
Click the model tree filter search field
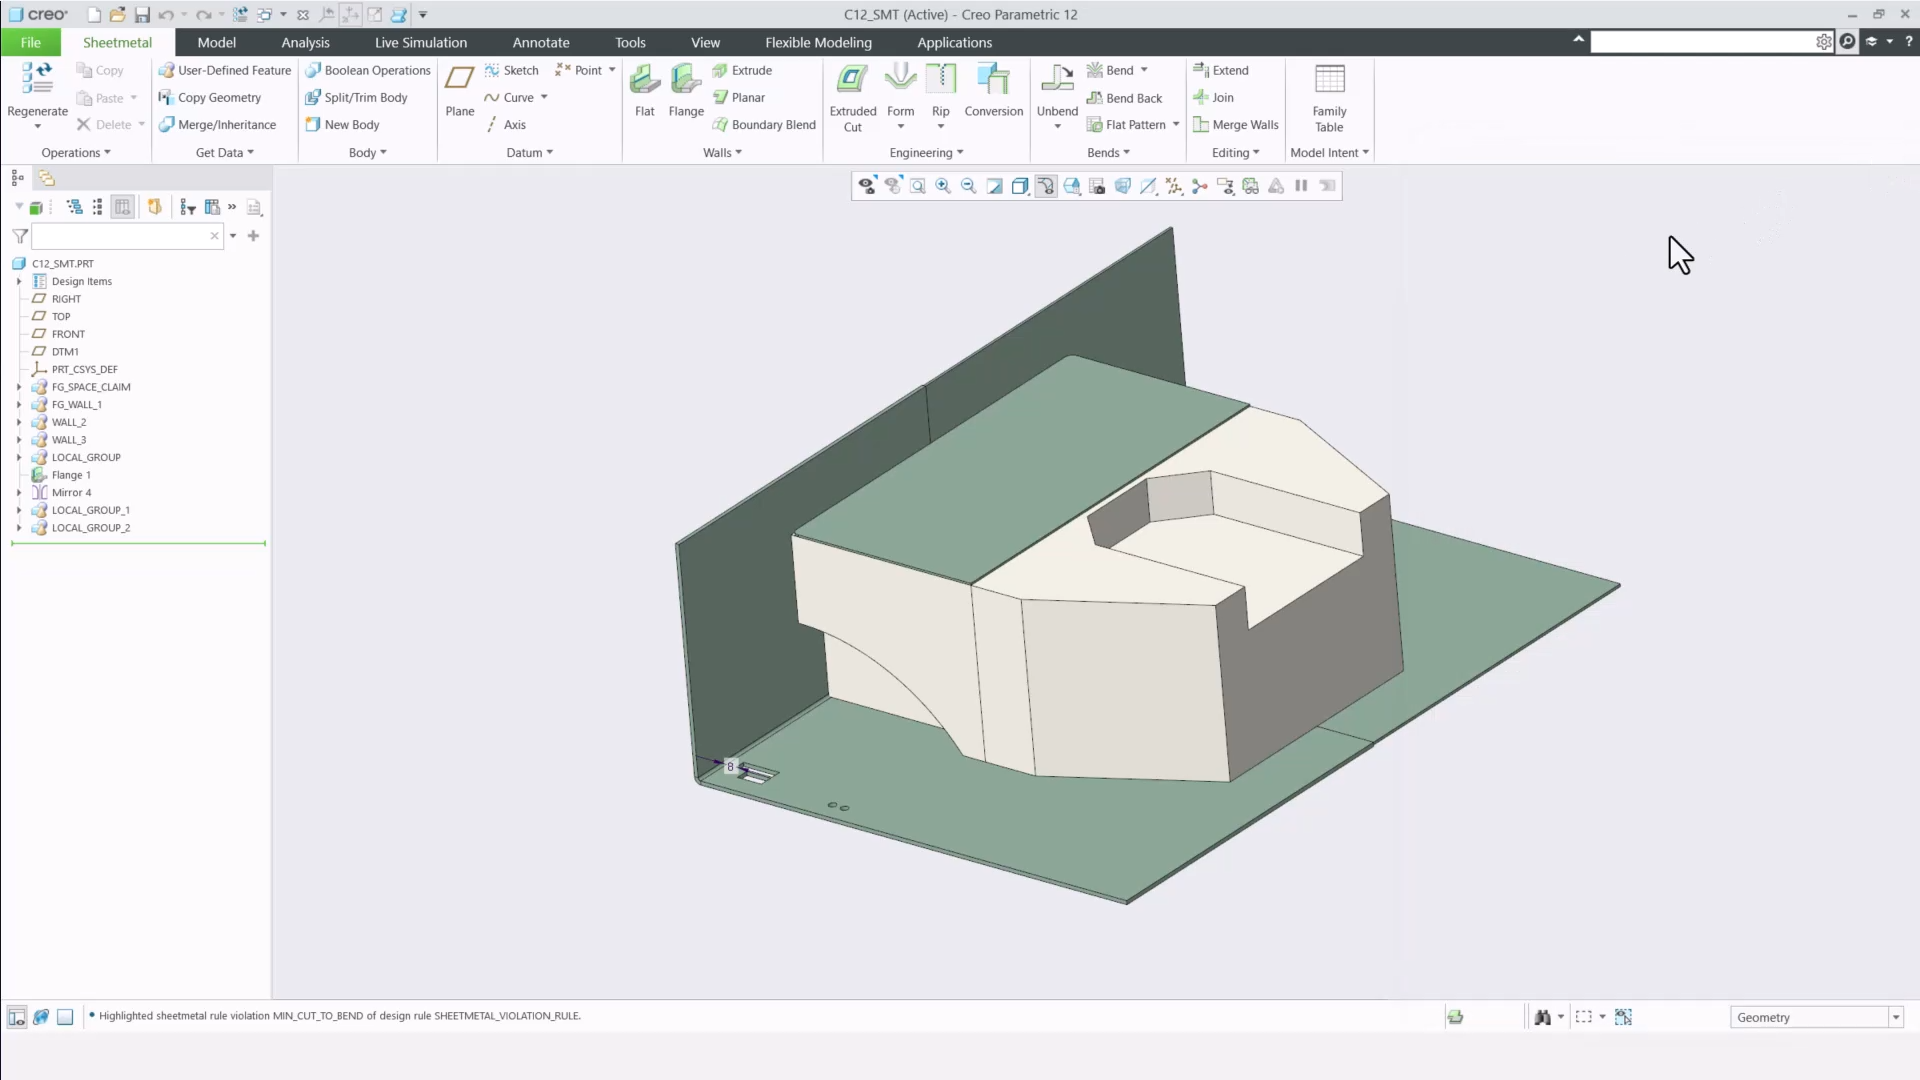(127, 236)
